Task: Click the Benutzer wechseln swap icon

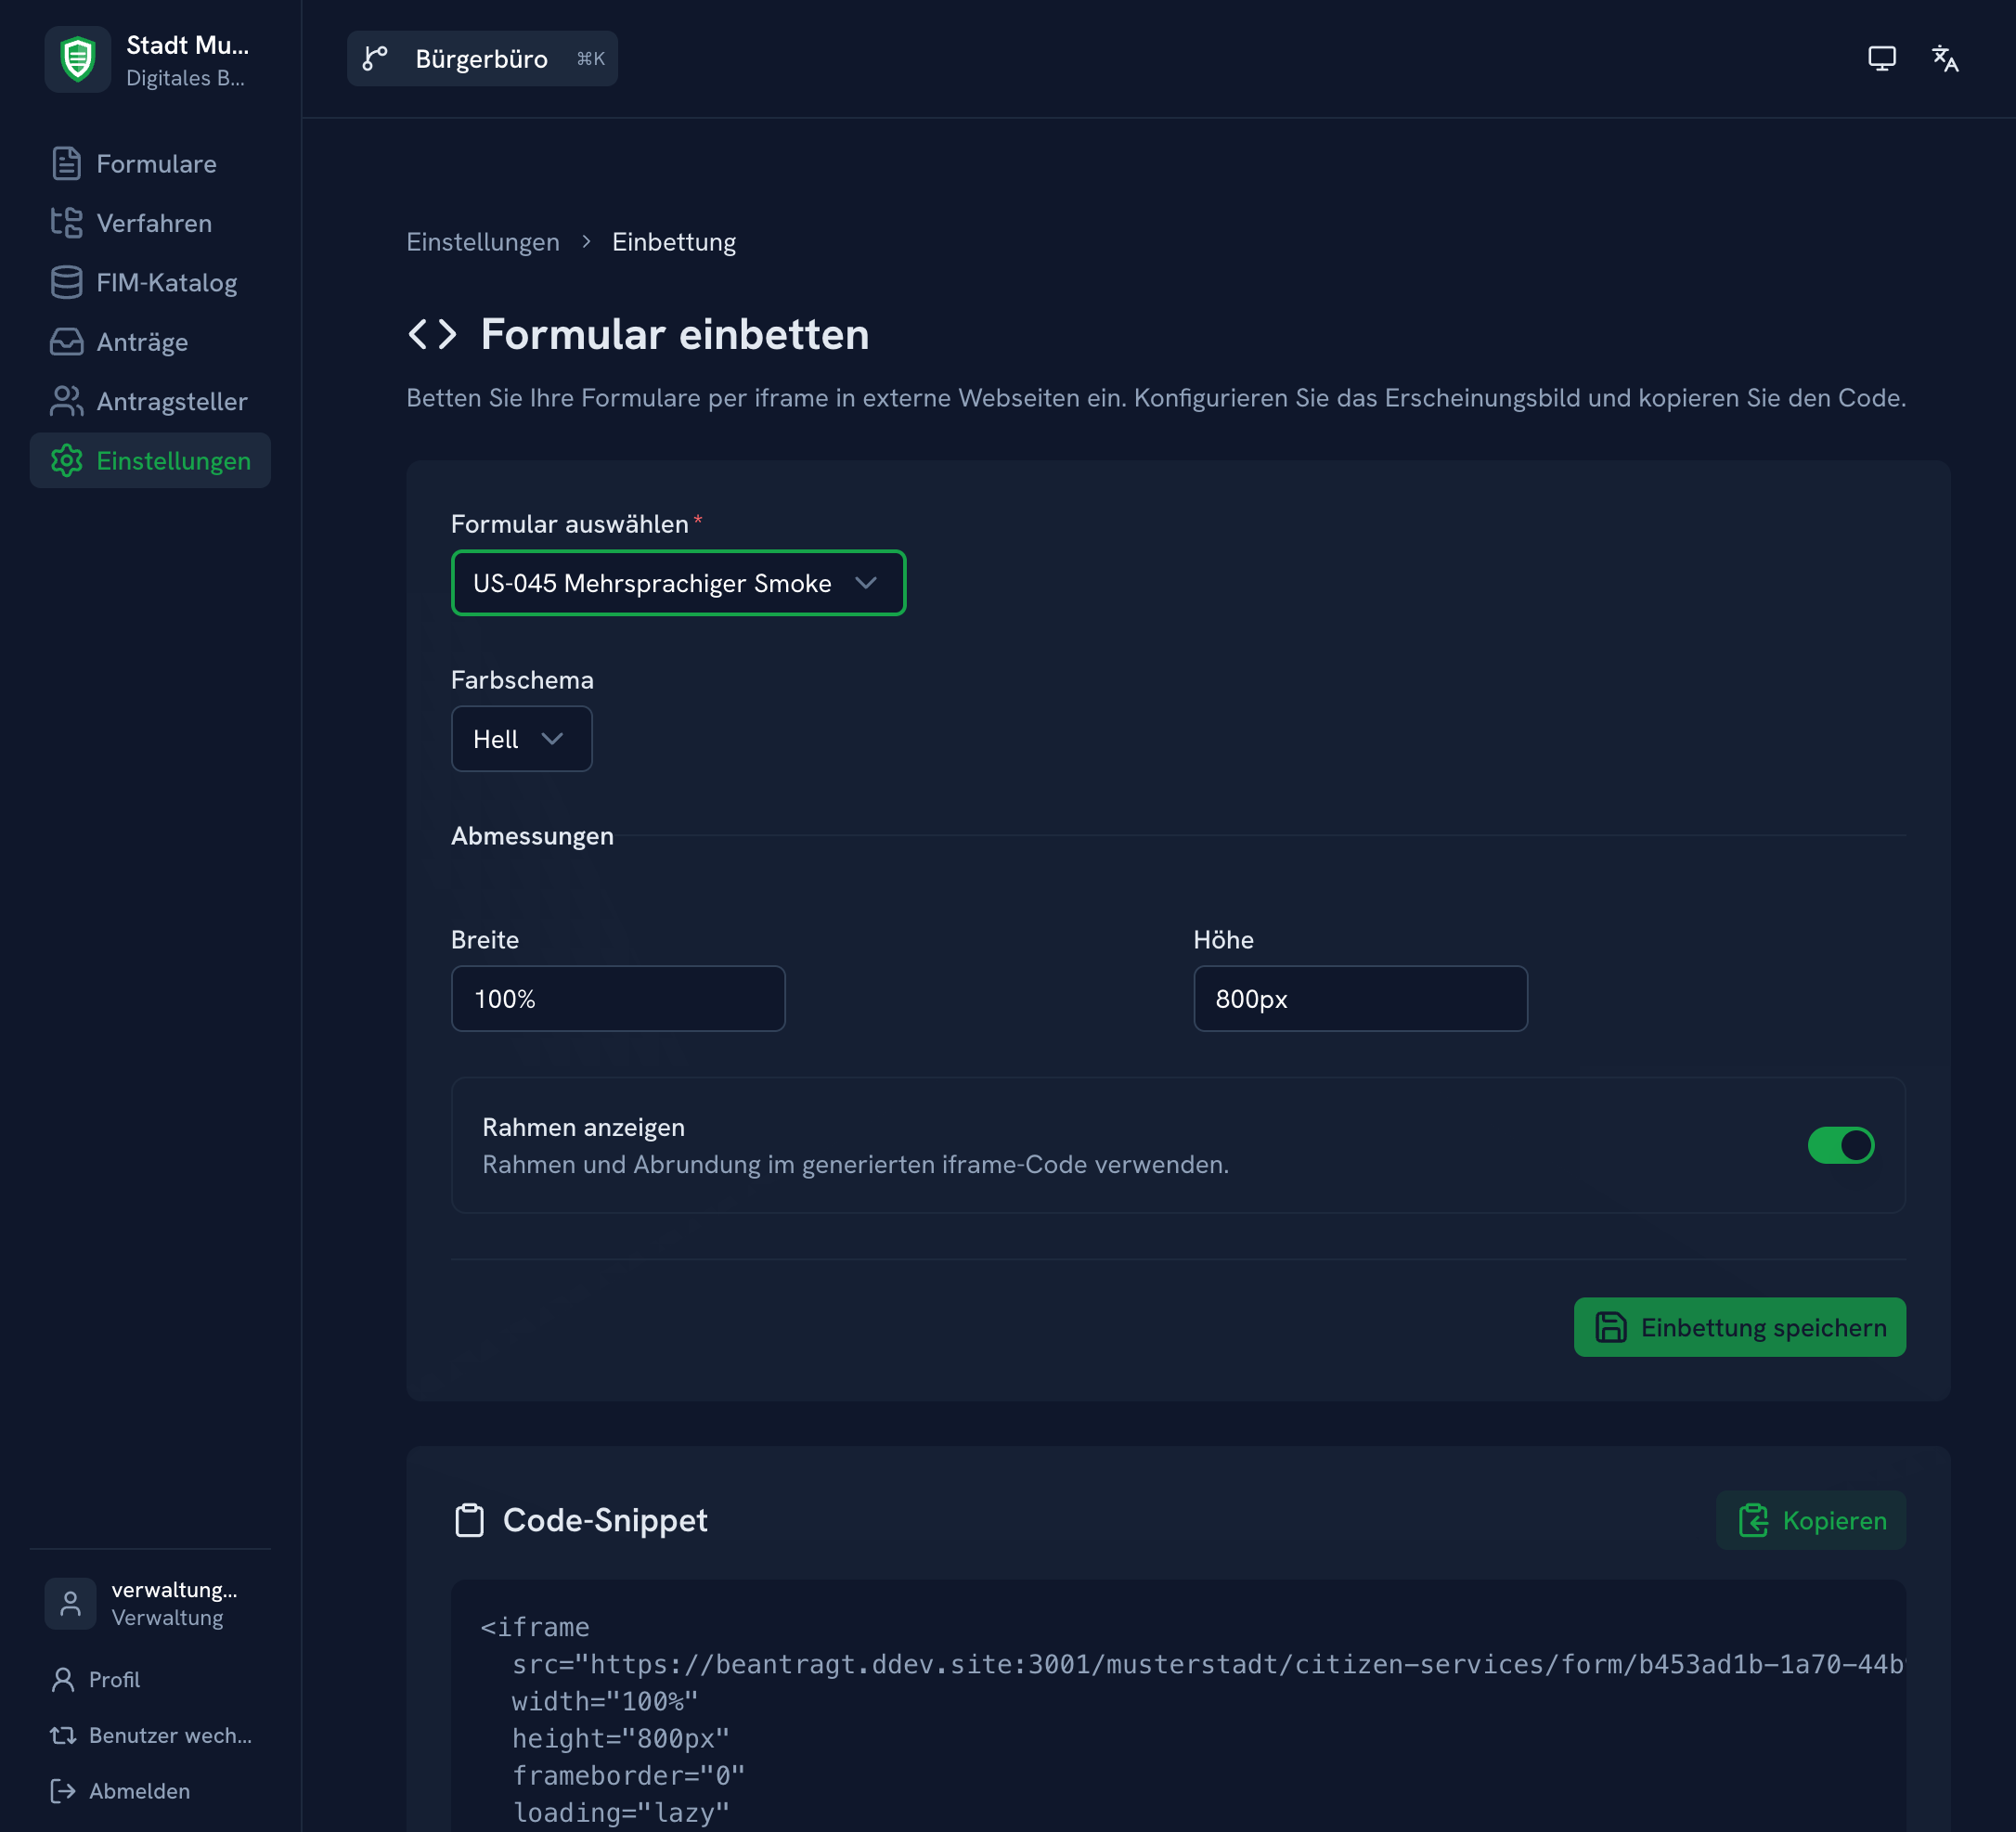Action: (63, 1735)
